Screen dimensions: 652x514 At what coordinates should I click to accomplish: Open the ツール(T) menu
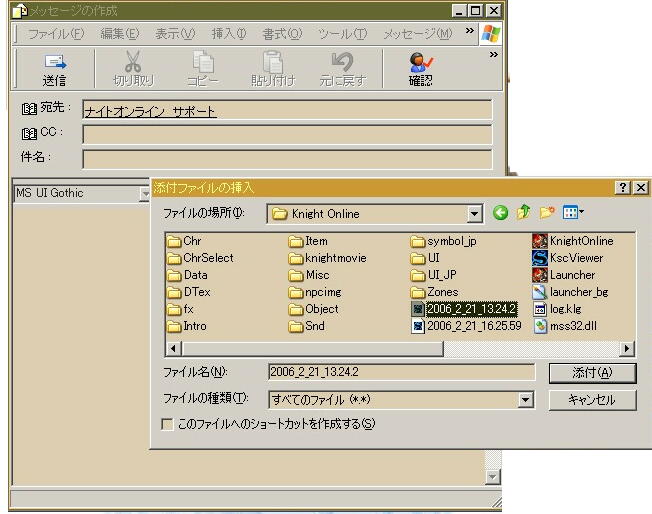click(x=343, y=34)
